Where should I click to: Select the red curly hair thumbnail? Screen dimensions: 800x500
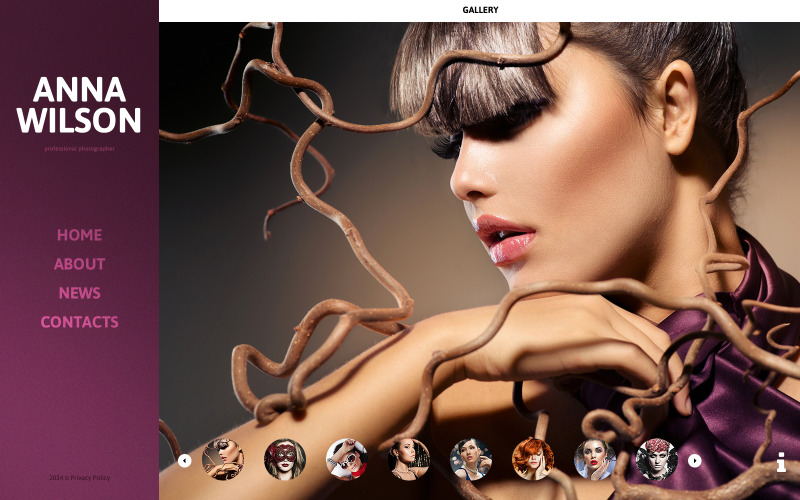pos(533,459)
